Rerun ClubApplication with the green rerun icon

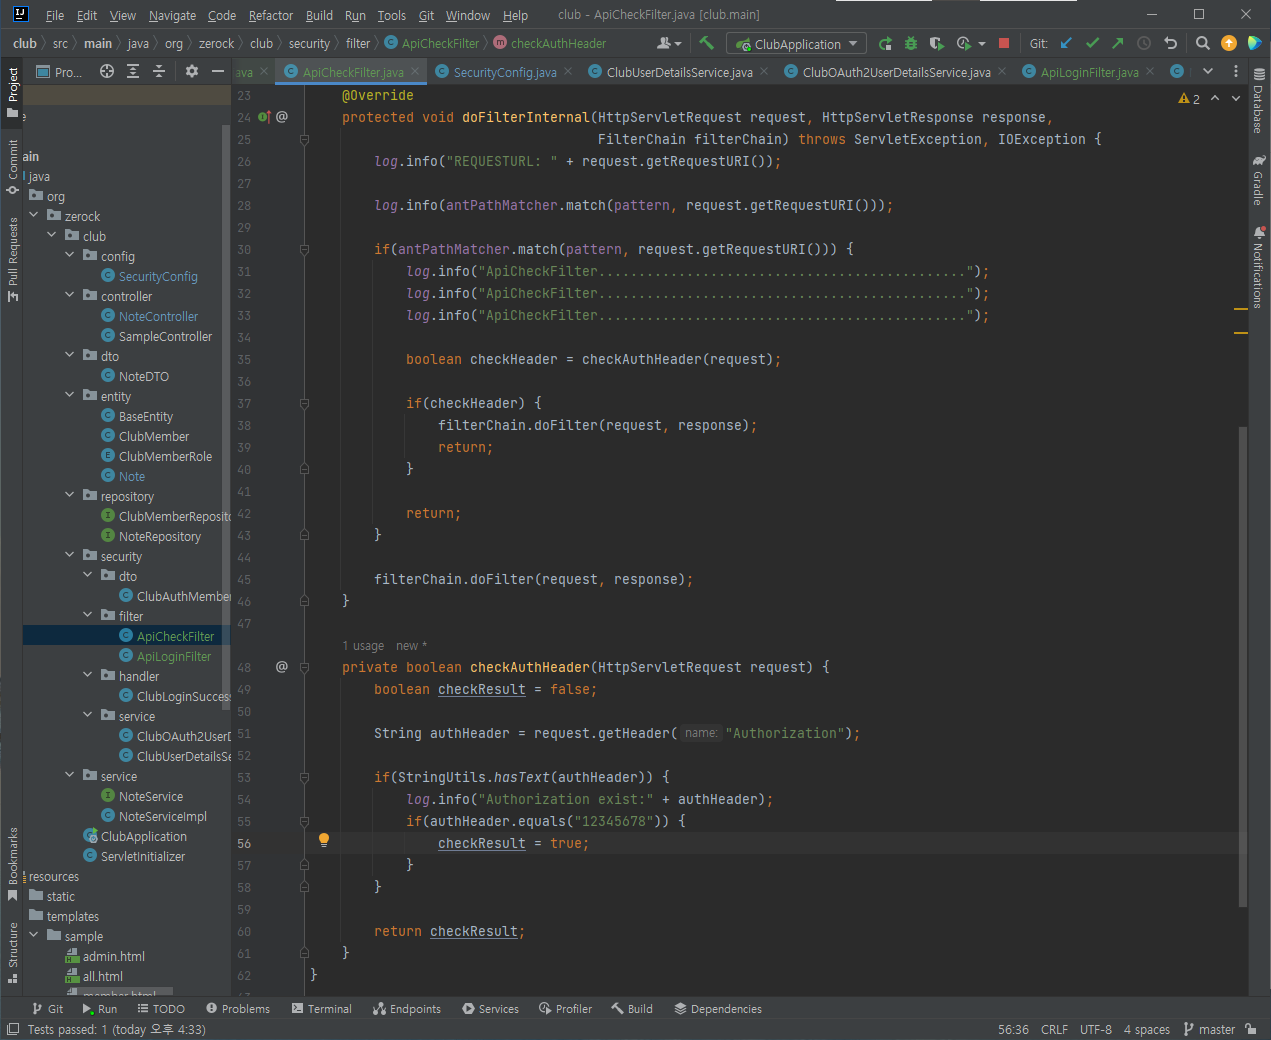coord(885,43)
